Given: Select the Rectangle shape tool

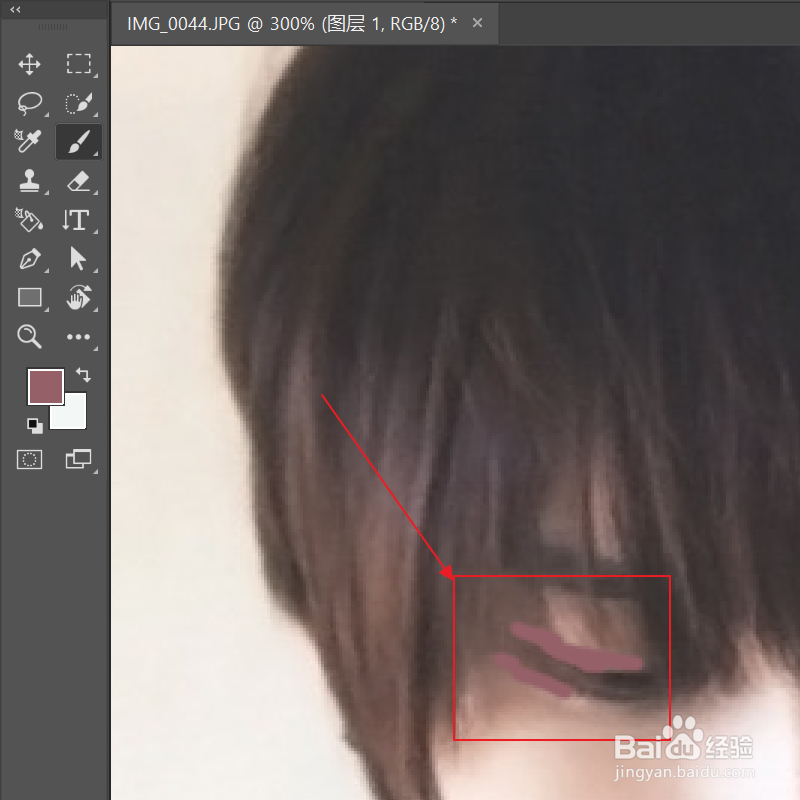Looking at the screenshot, I should click(x=30, y=297).
